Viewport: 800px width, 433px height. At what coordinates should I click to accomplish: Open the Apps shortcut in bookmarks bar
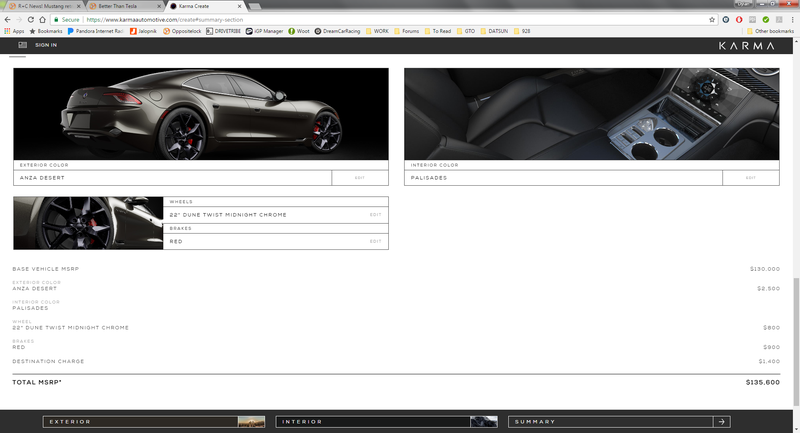click(x=14, y=31)
